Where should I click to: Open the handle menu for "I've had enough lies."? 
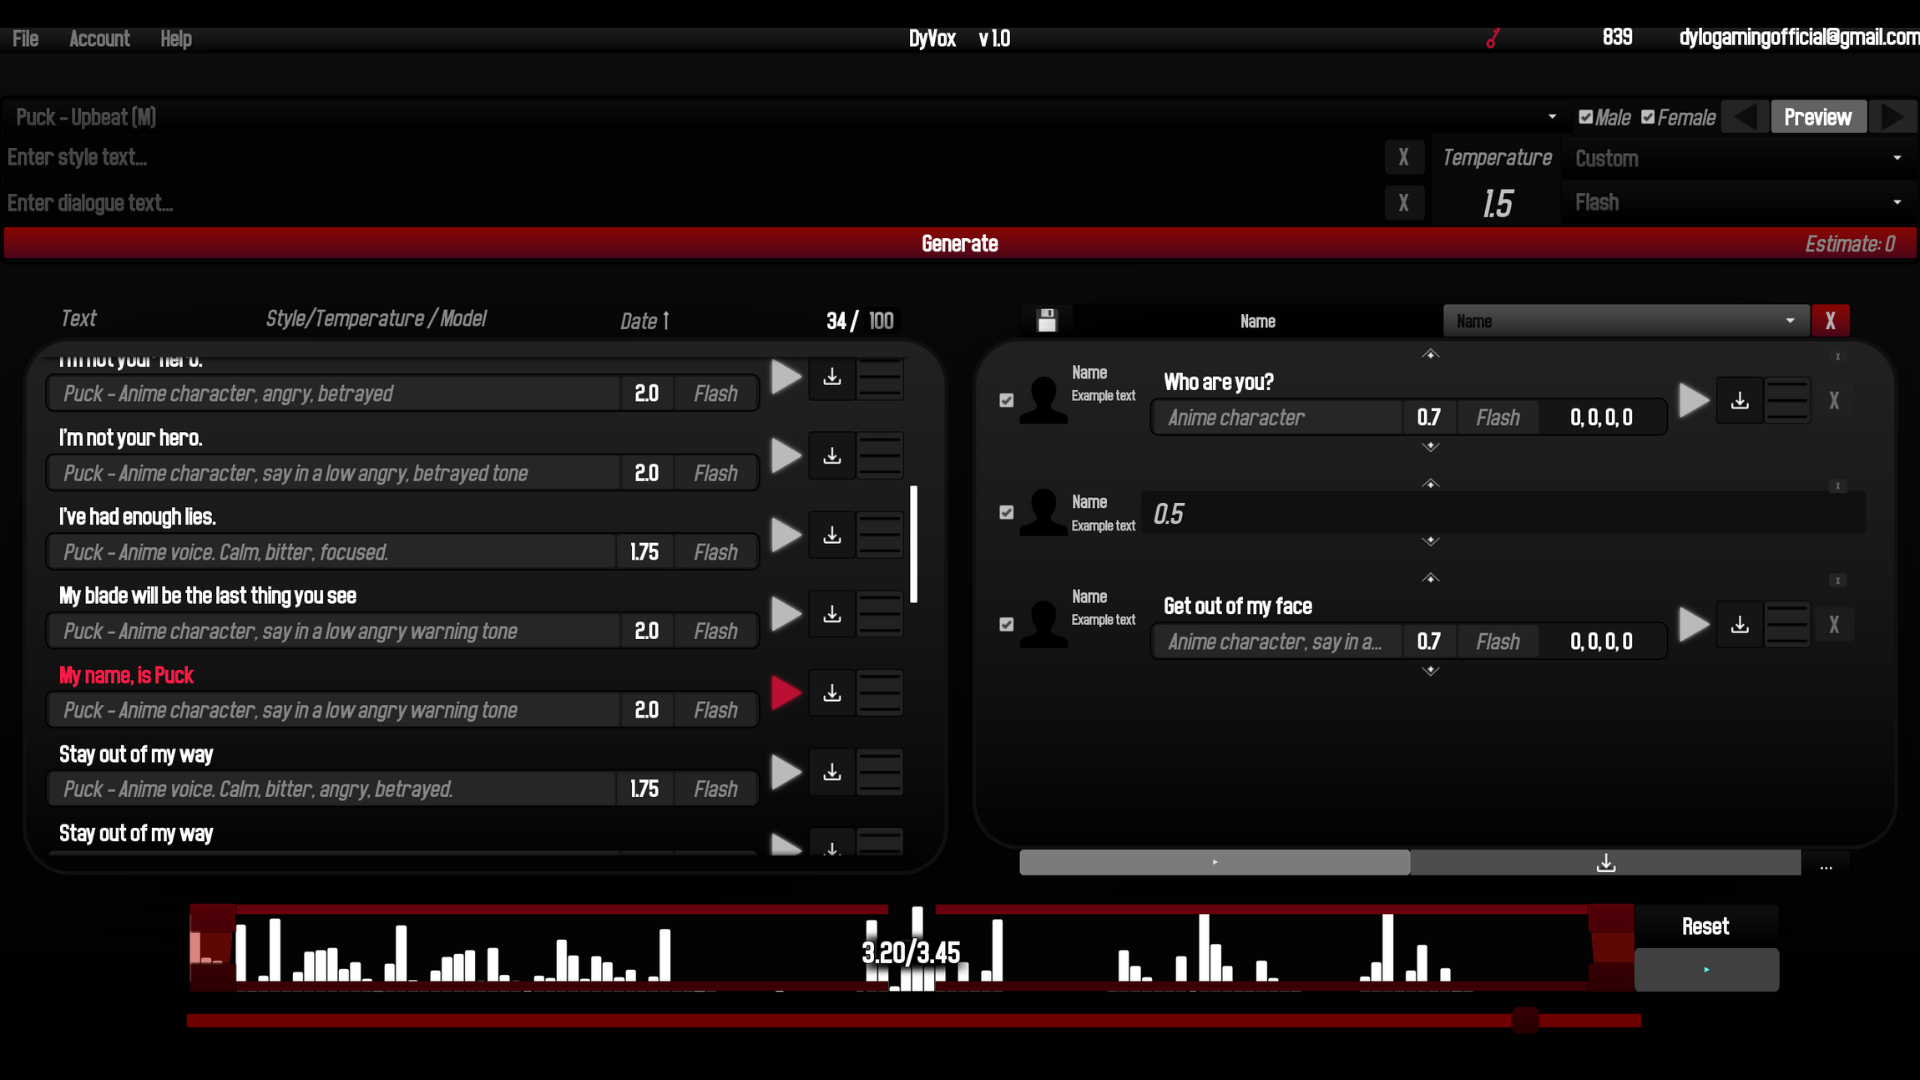[880, 535]
